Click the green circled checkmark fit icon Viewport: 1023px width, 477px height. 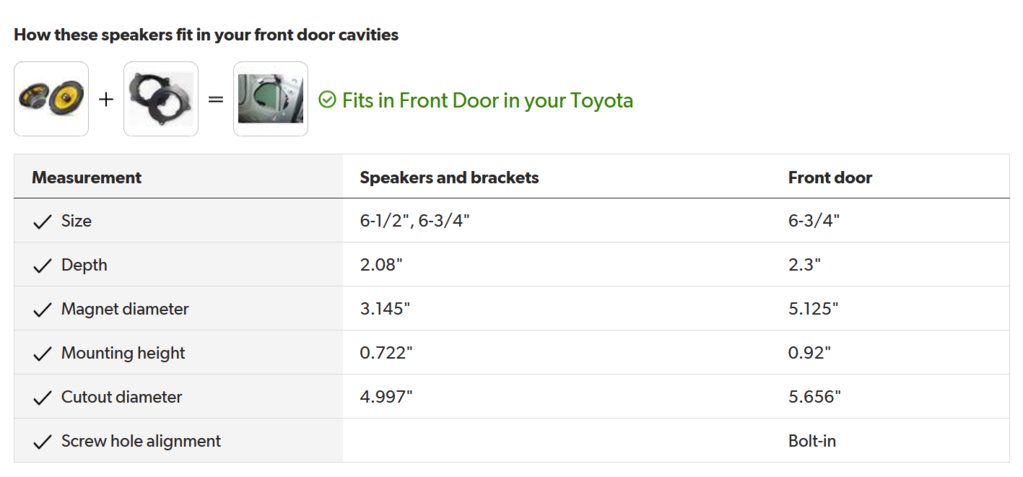[x=327, y=100]
